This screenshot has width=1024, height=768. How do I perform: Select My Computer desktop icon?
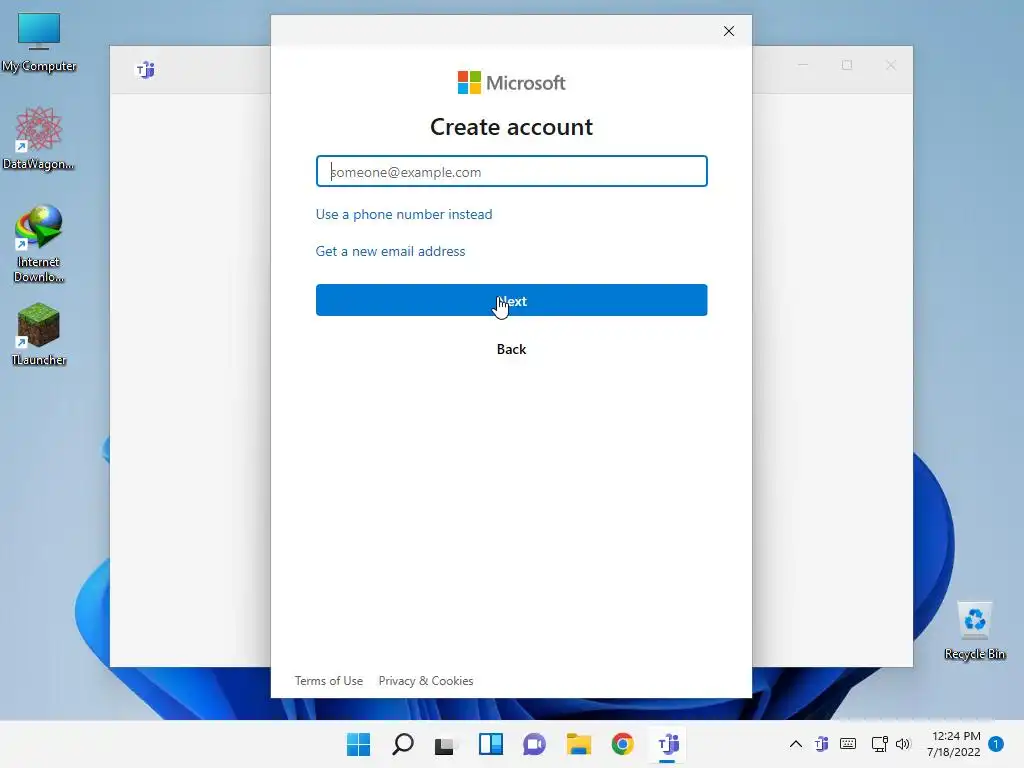[x=39, y=42]
